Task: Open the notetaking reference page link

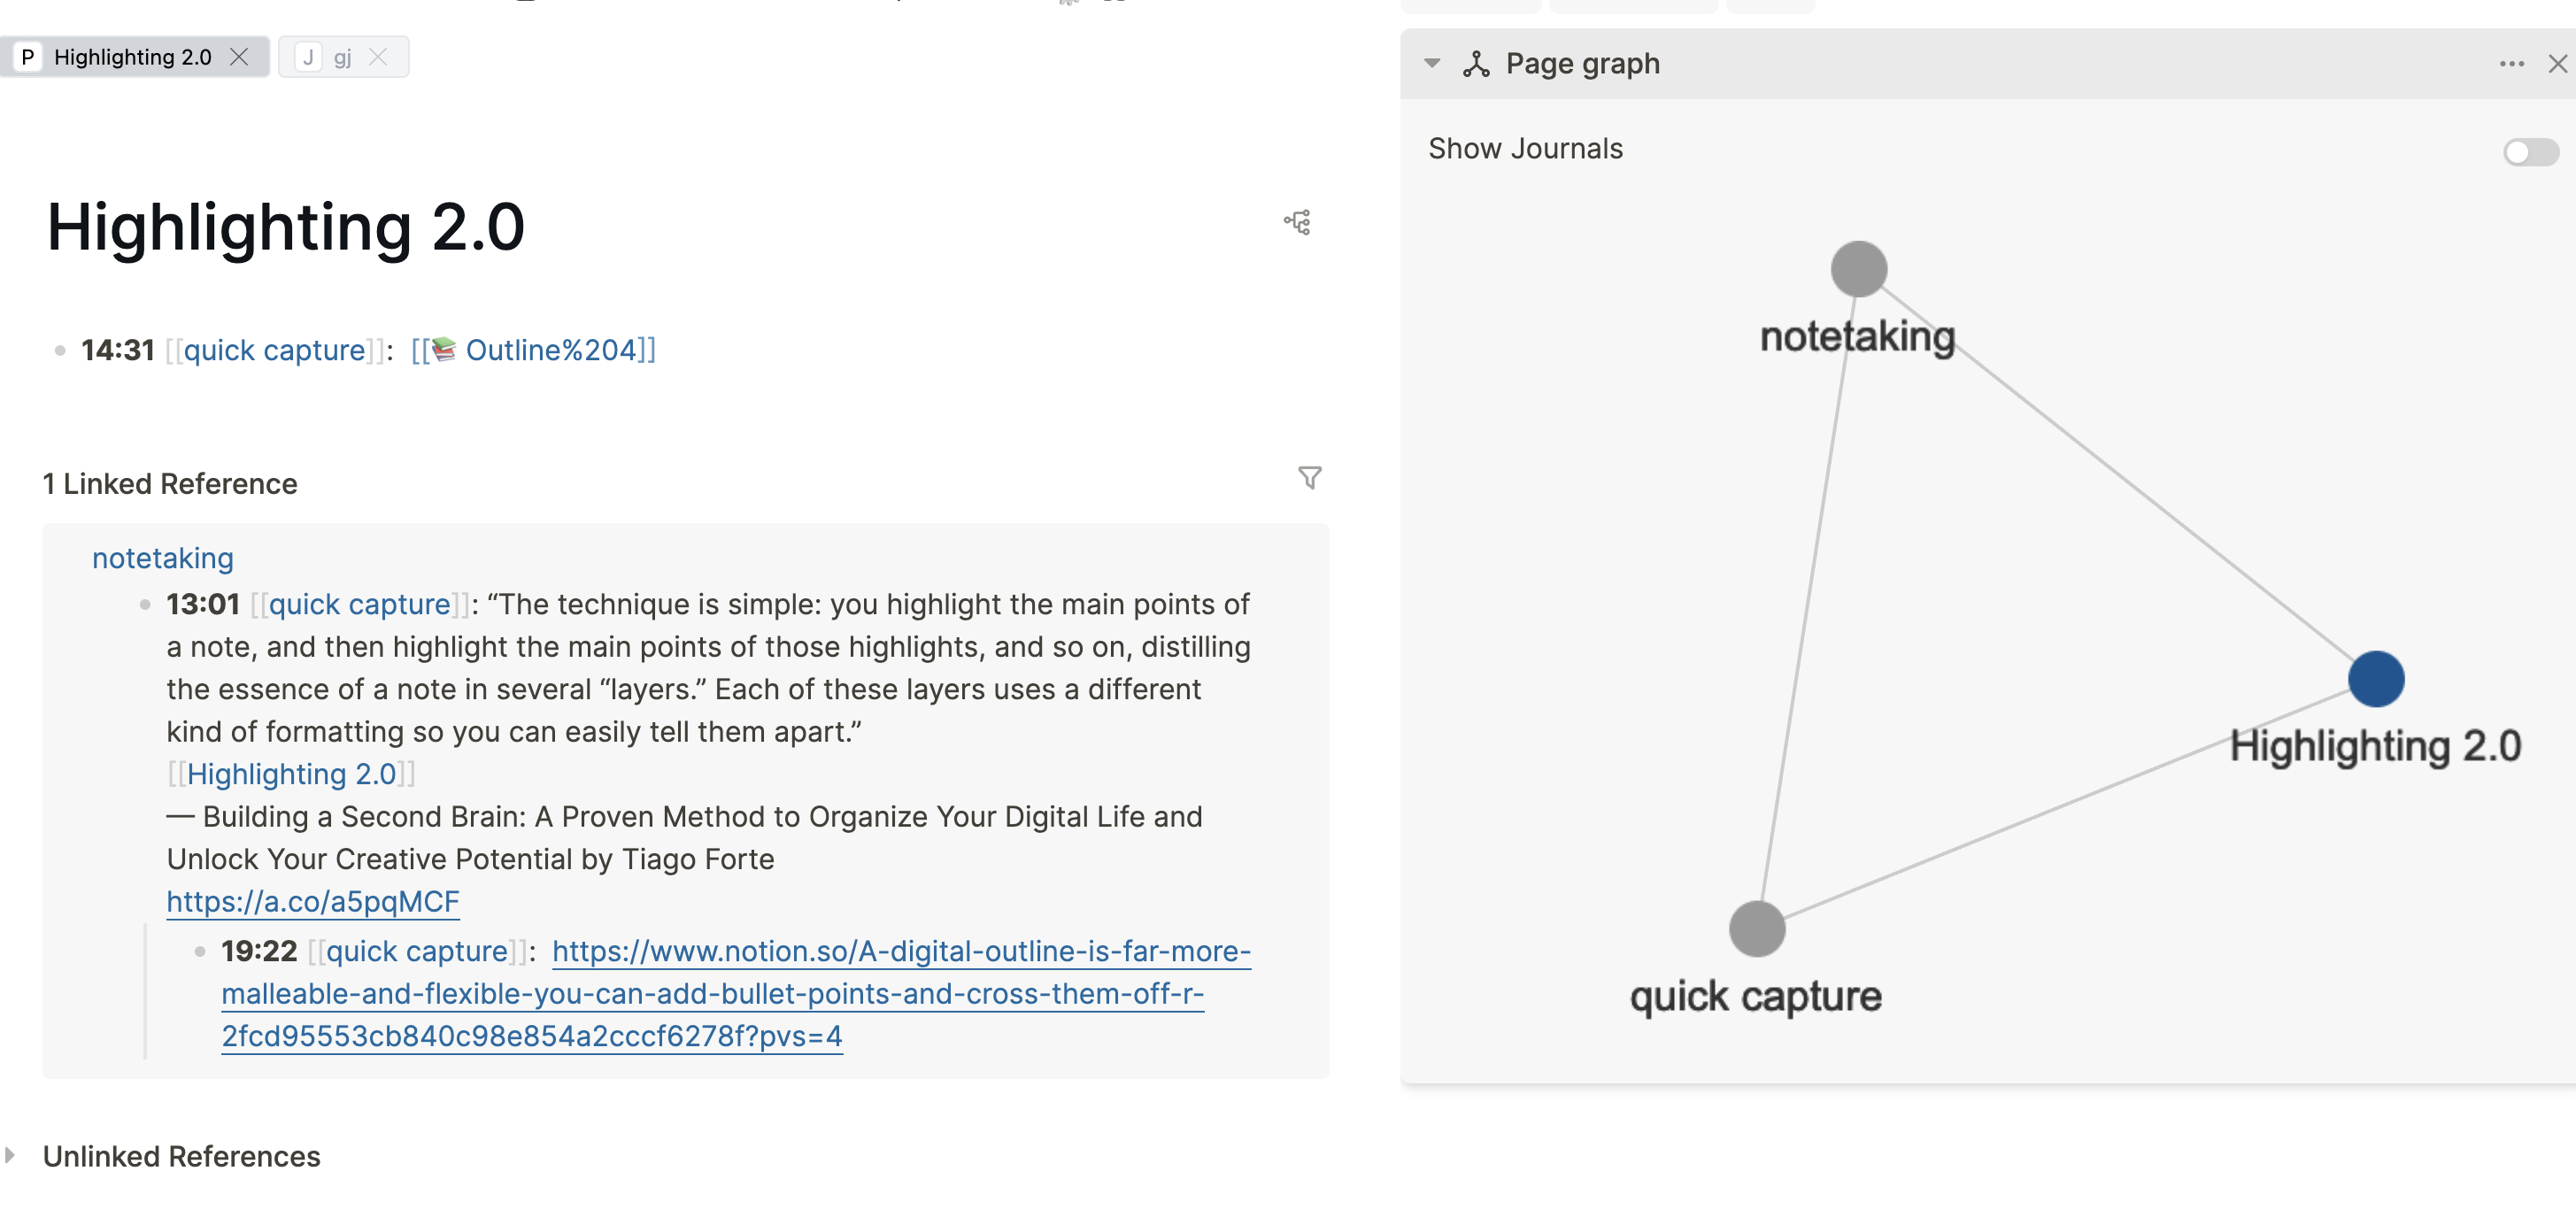Action: pos(163,558)
